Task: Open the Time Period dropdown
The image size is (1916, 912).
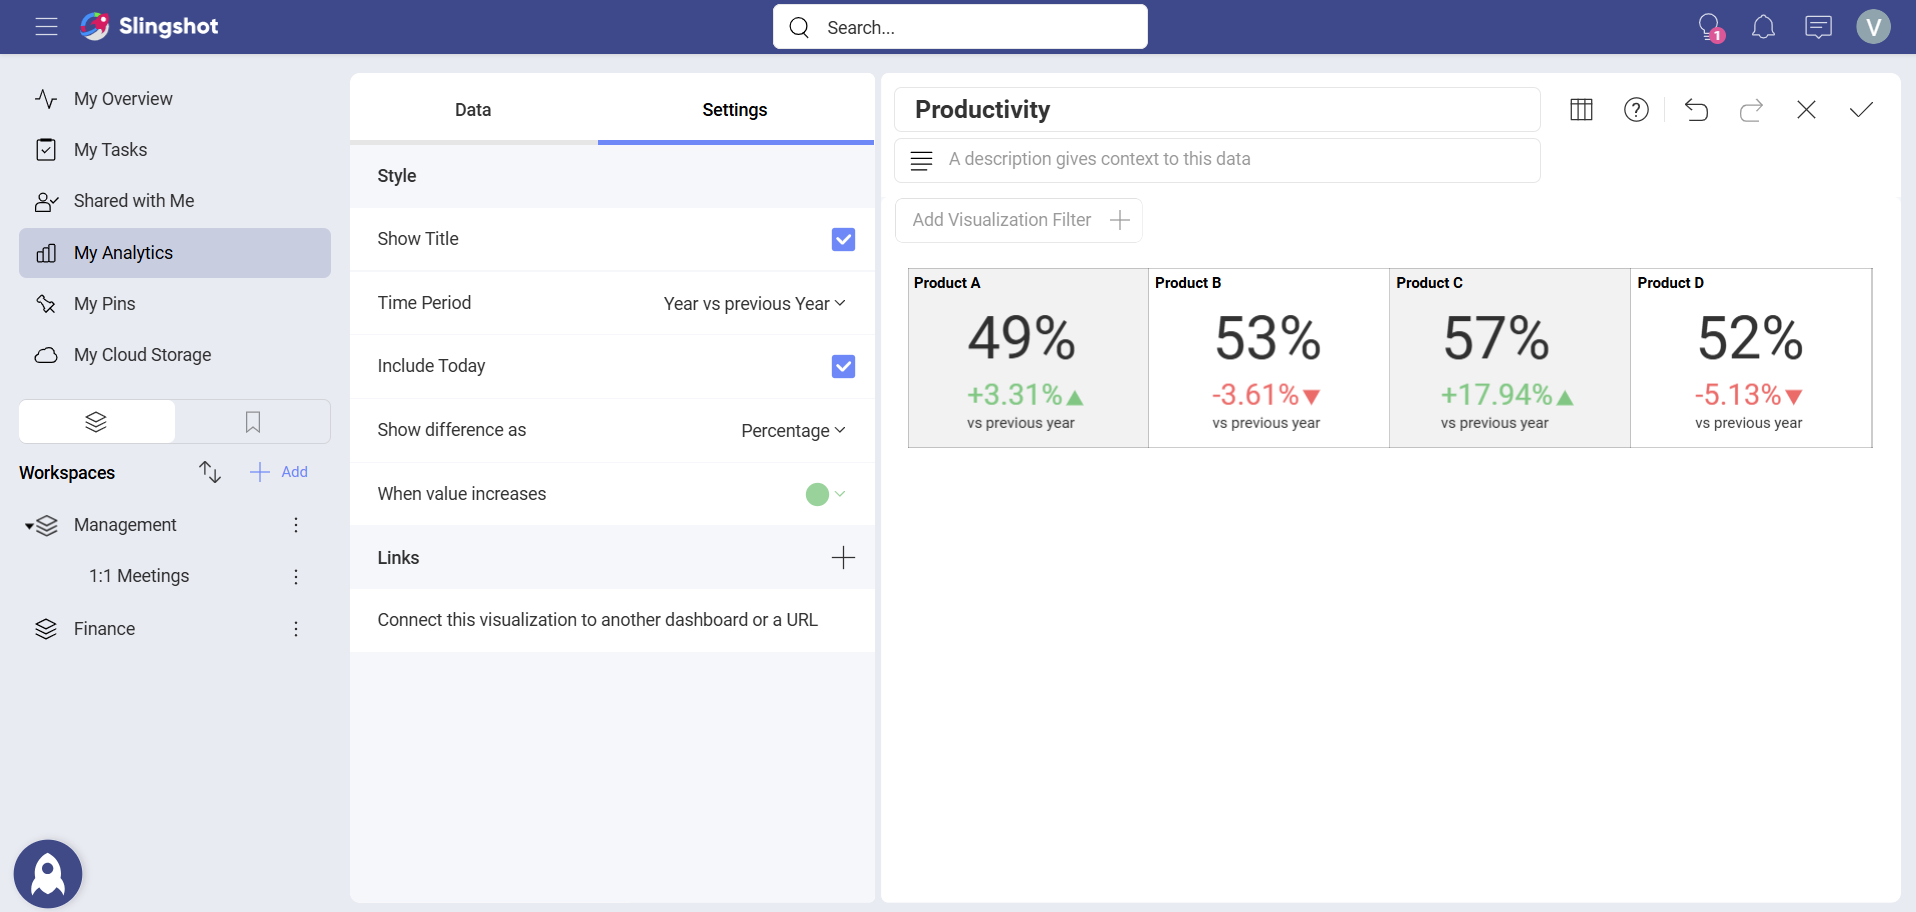Action: (754, 303)
